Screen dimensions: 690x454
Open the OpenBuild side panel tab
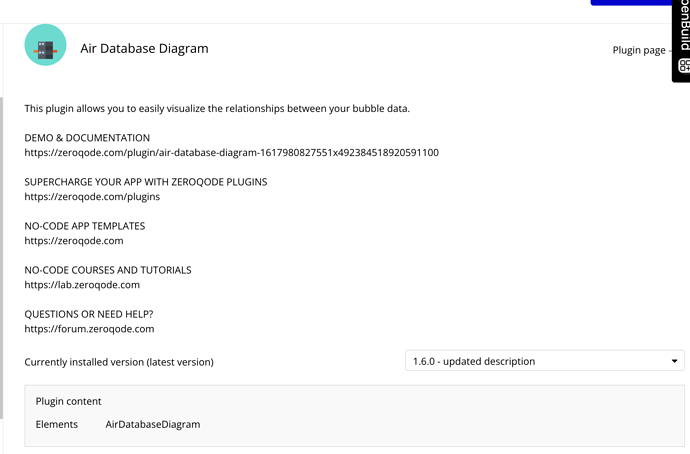coord(681,40)
